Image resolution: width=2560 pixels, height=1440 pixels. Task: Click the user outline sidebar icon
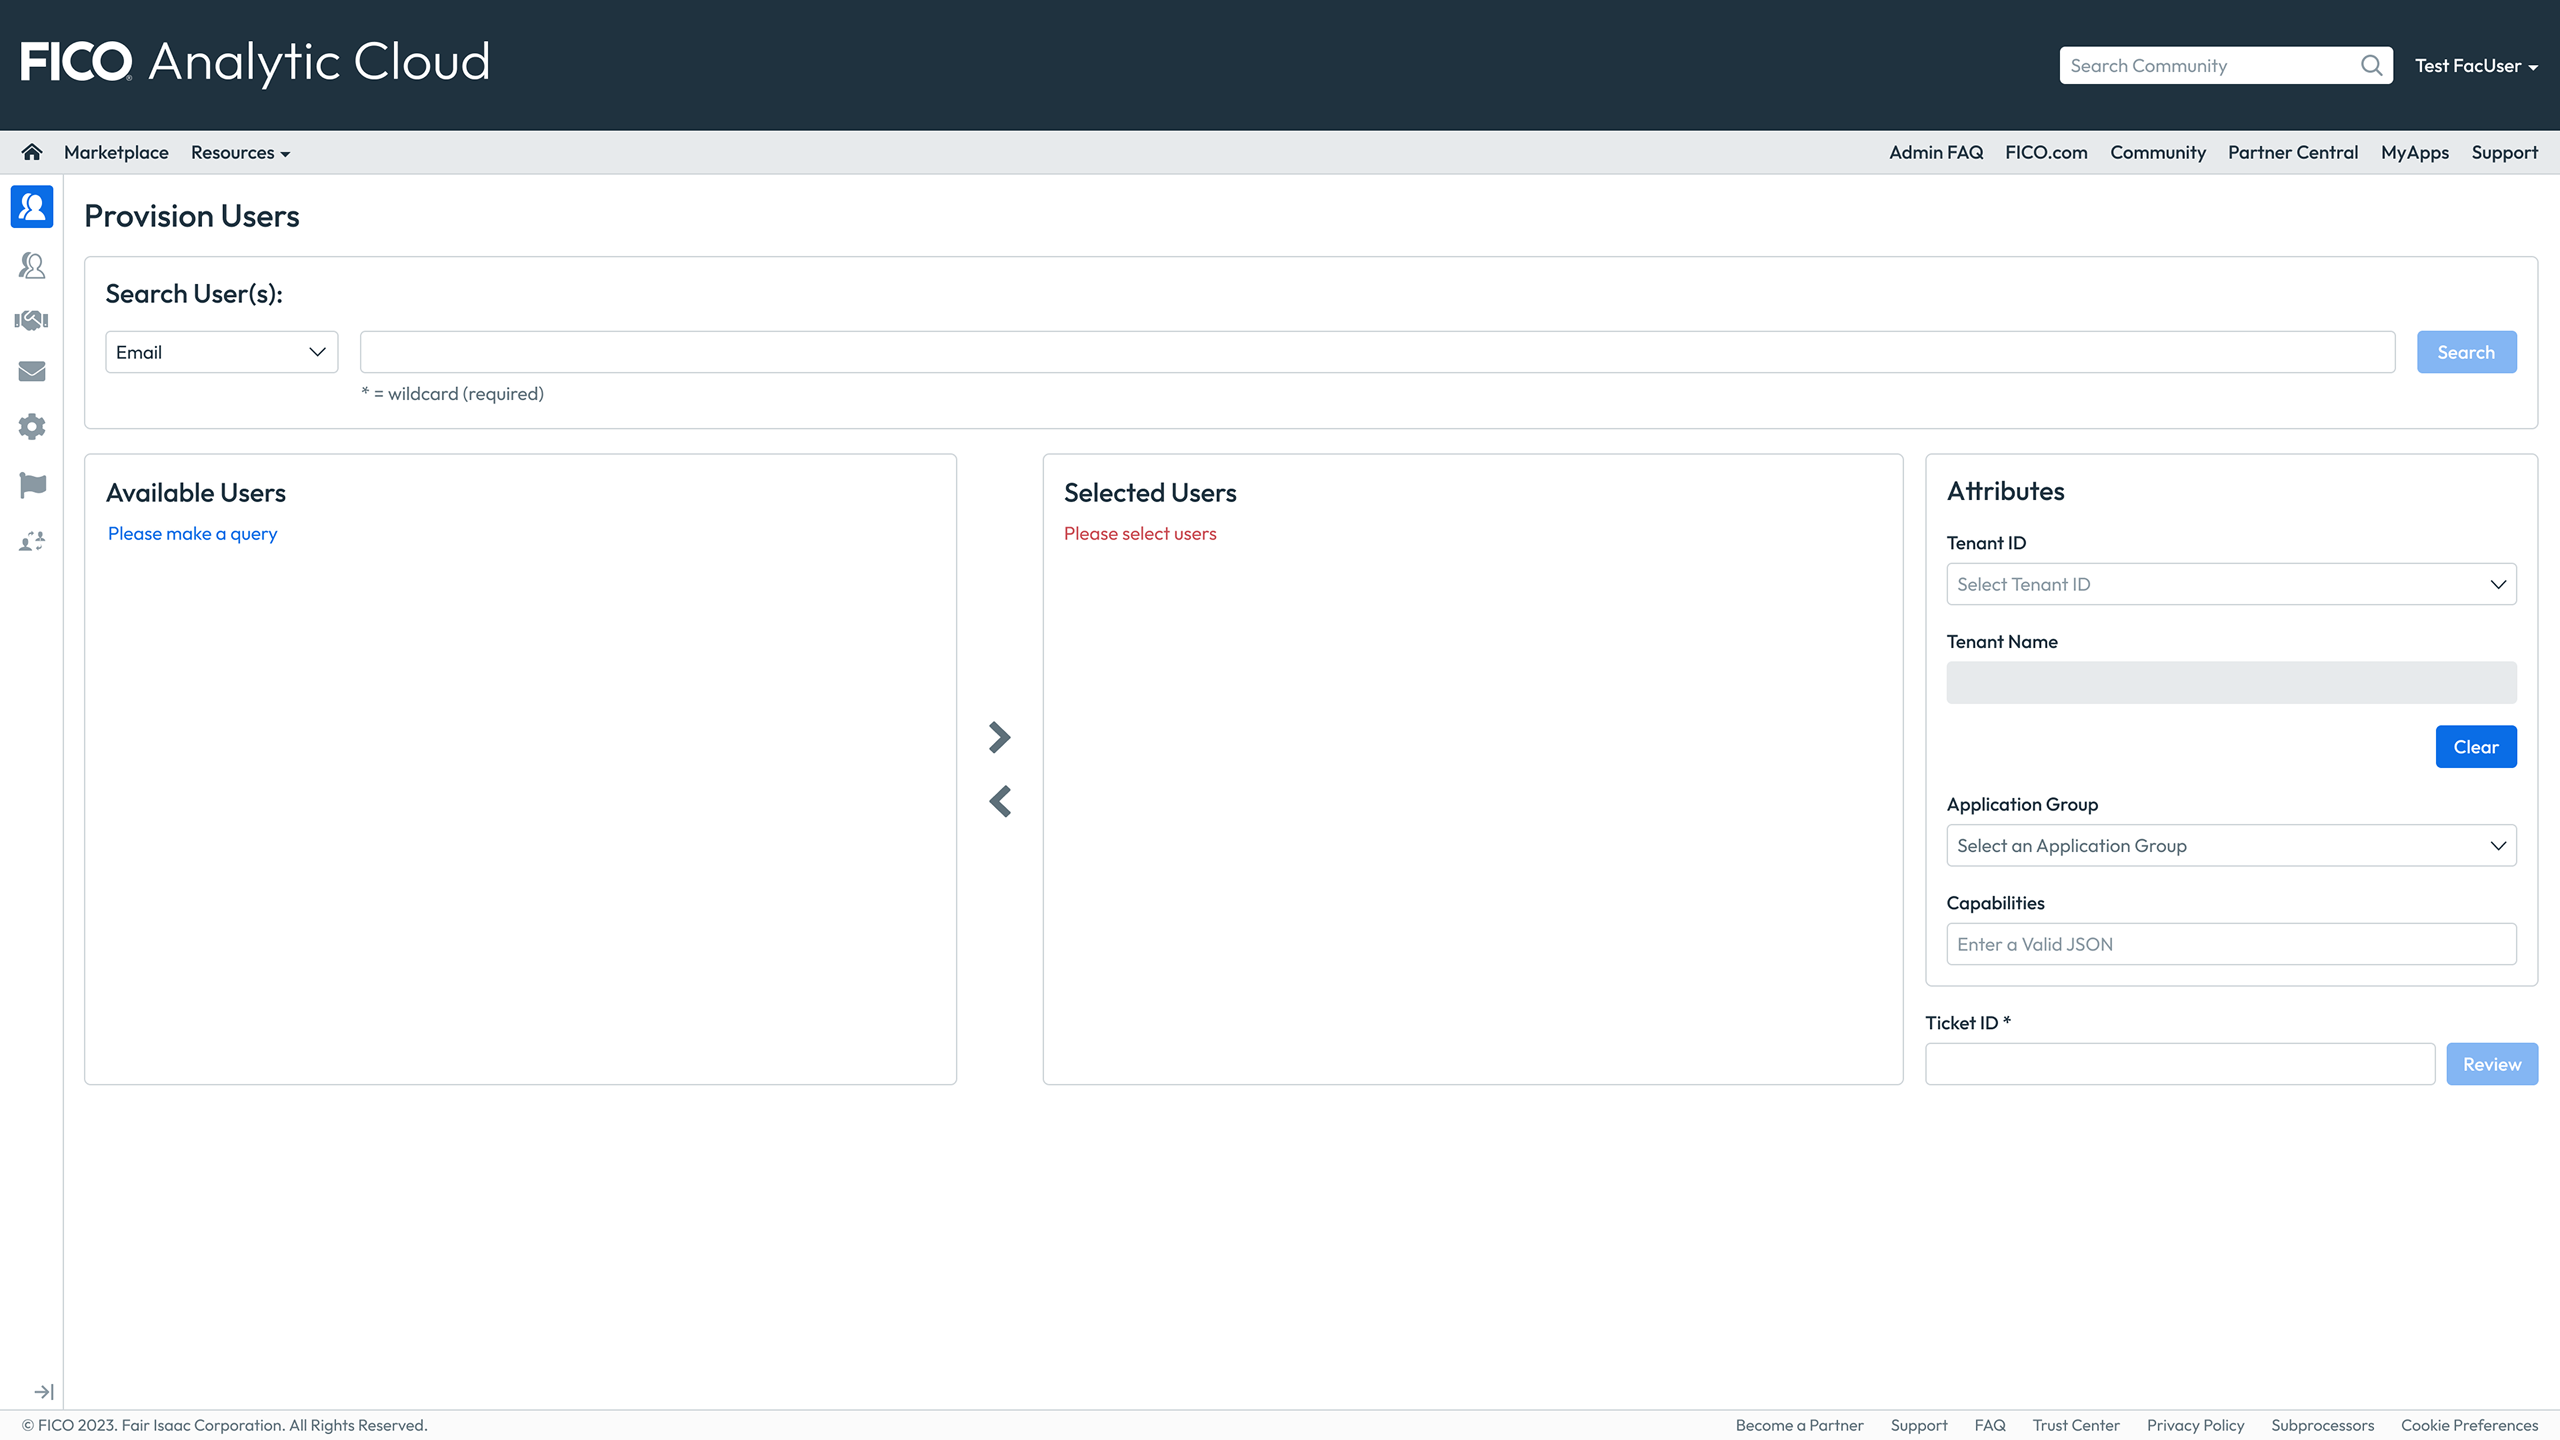[x=32, y=265]
